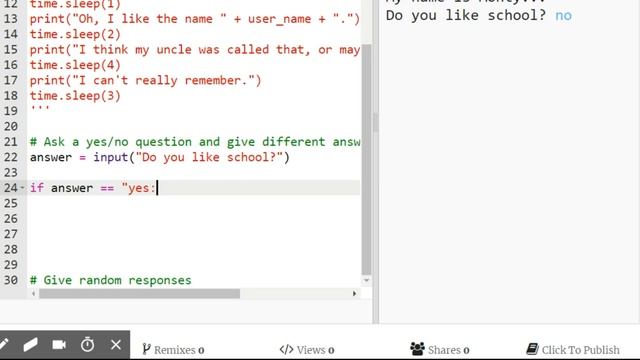This screenshot has height=360, width=640.
Task: Click the left arrow of the horizontal scrollbar
Action: [x=33, y=293]
